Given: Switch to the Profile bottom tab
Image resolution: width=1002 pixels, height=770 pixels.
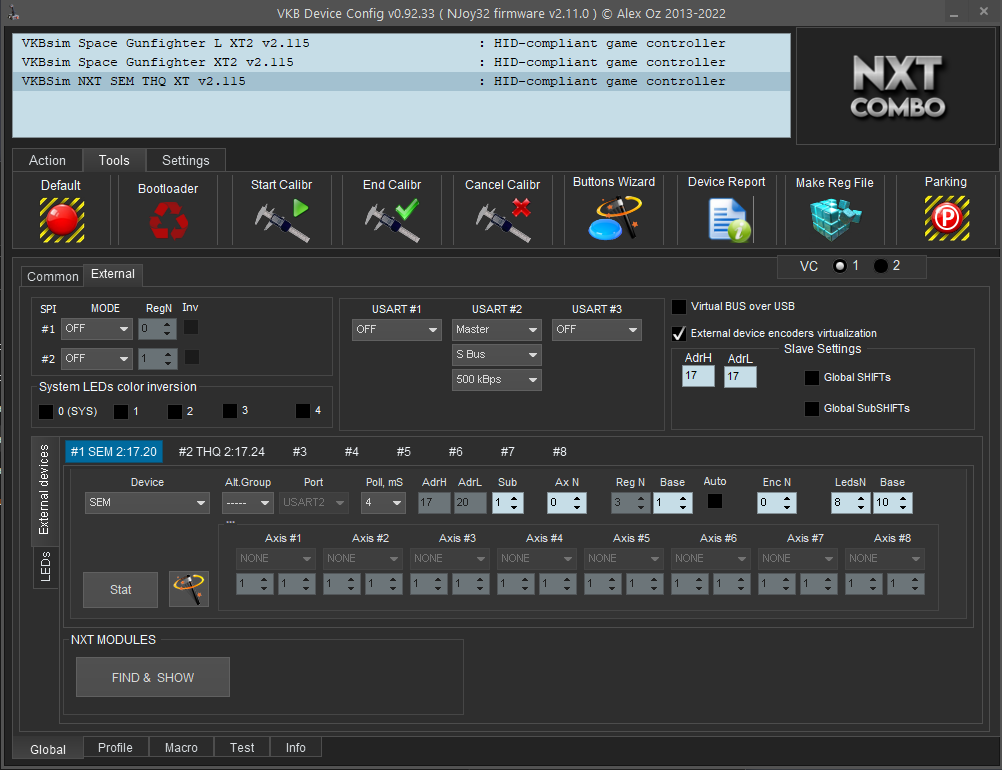Looking at the screenshot, I should 116,748.
